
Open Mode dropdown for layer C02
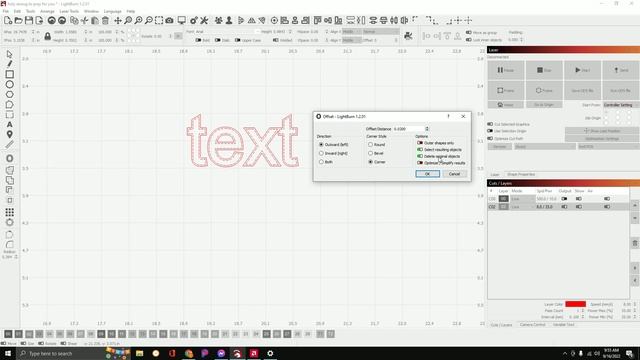pyautogui.click(x=523, y=207)
